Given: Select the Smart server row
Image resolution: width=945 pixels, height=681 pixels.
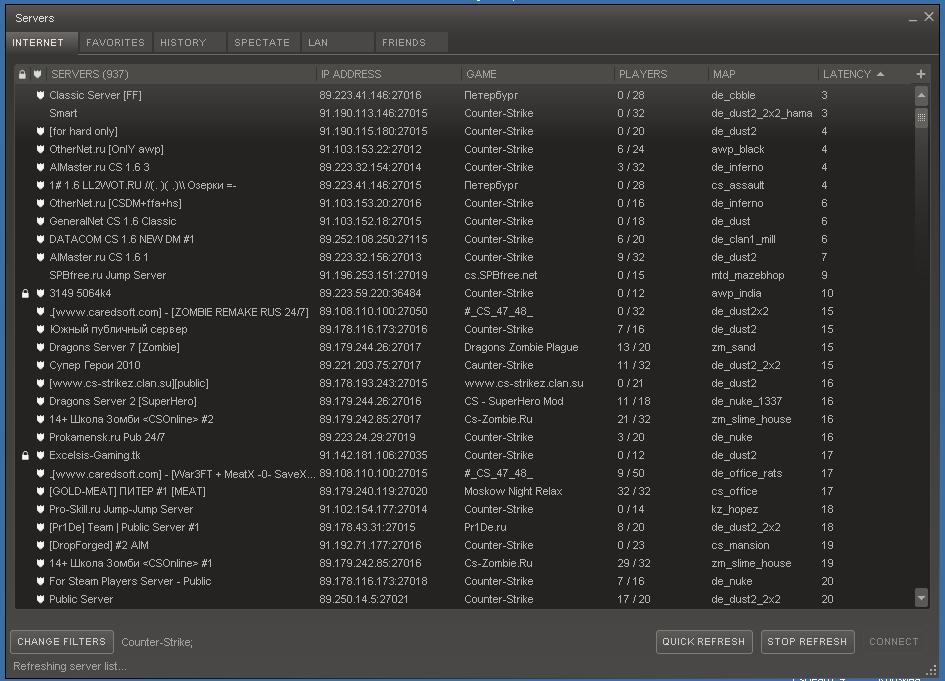Looking at the screenshot, I should 464,113.
